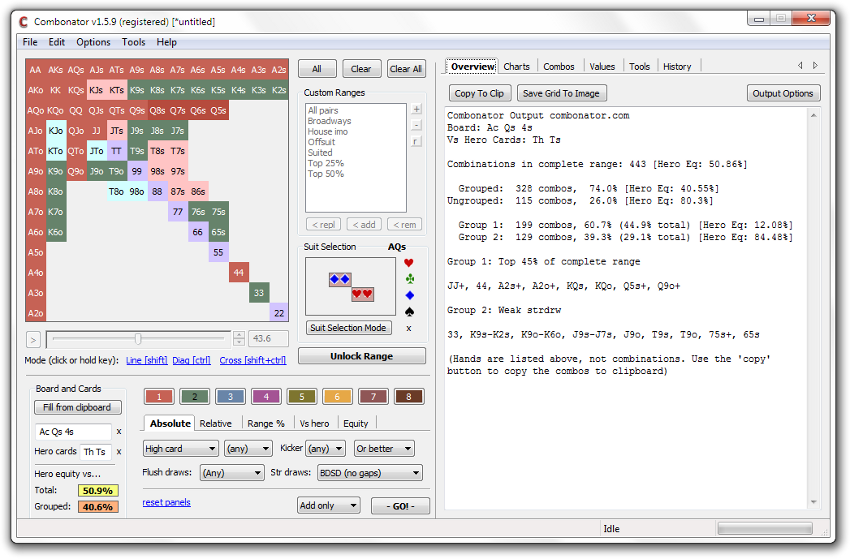This screenshot has width=850, height=559.
Task: Toggle the TT hand cell in the grid
Action: pos(117,151)
